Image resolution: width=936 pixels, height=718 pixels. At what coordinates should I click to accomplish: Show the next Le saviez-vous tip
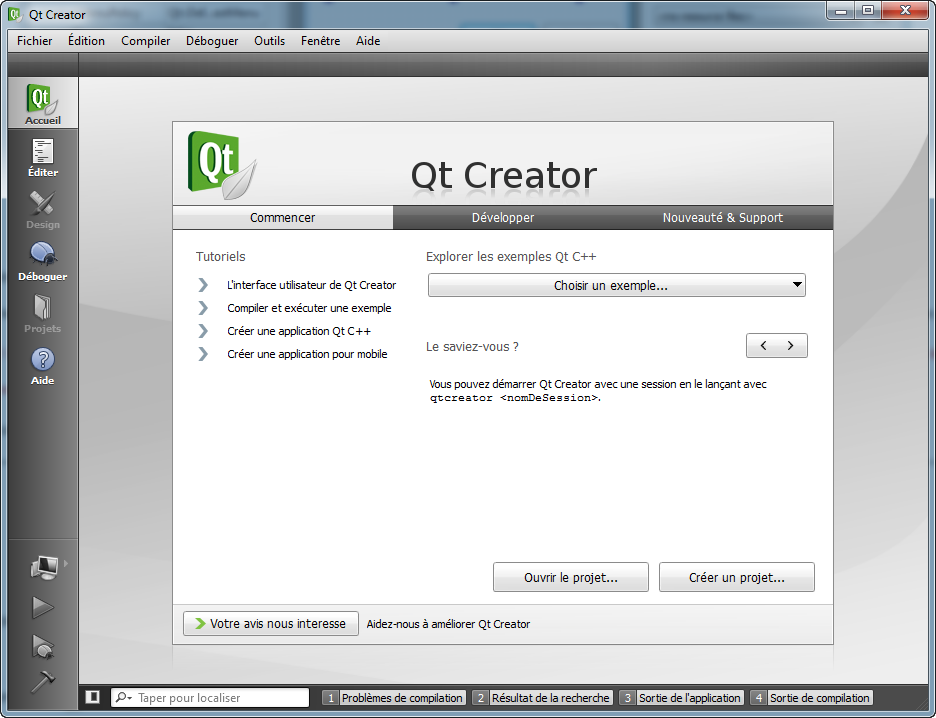(791, 345)
